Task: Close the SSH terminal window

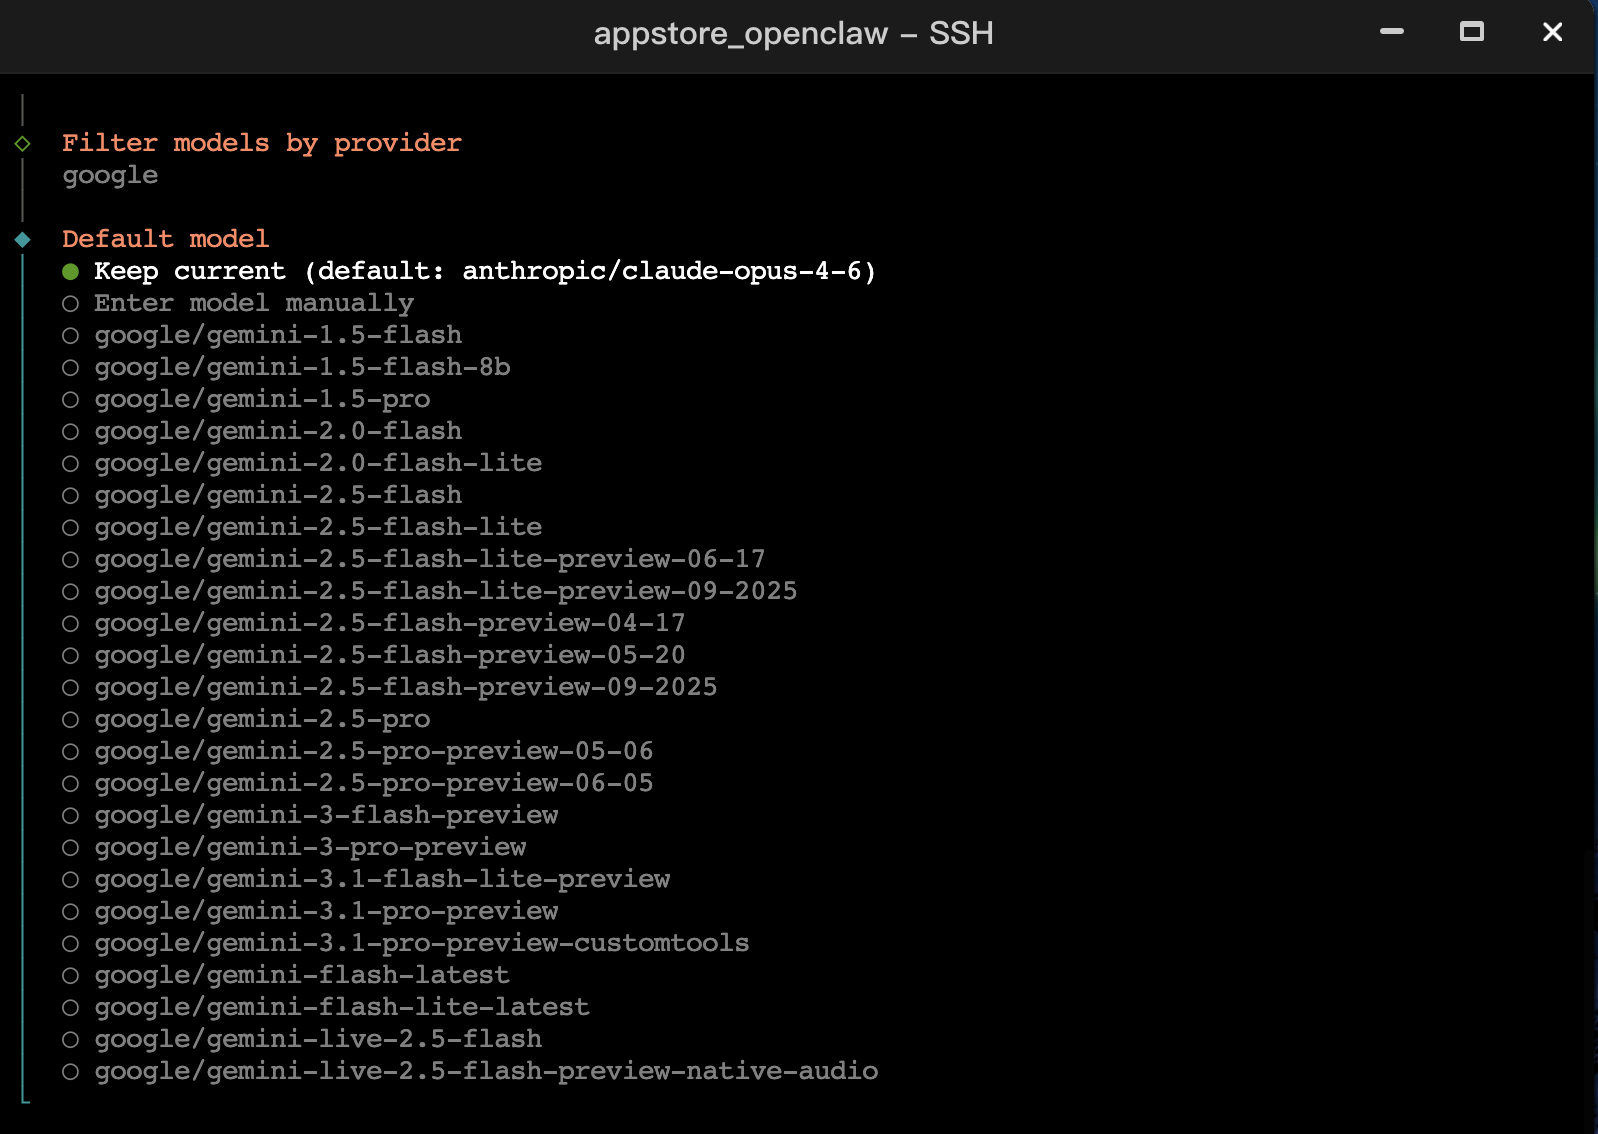Action: coord(1552,32)
